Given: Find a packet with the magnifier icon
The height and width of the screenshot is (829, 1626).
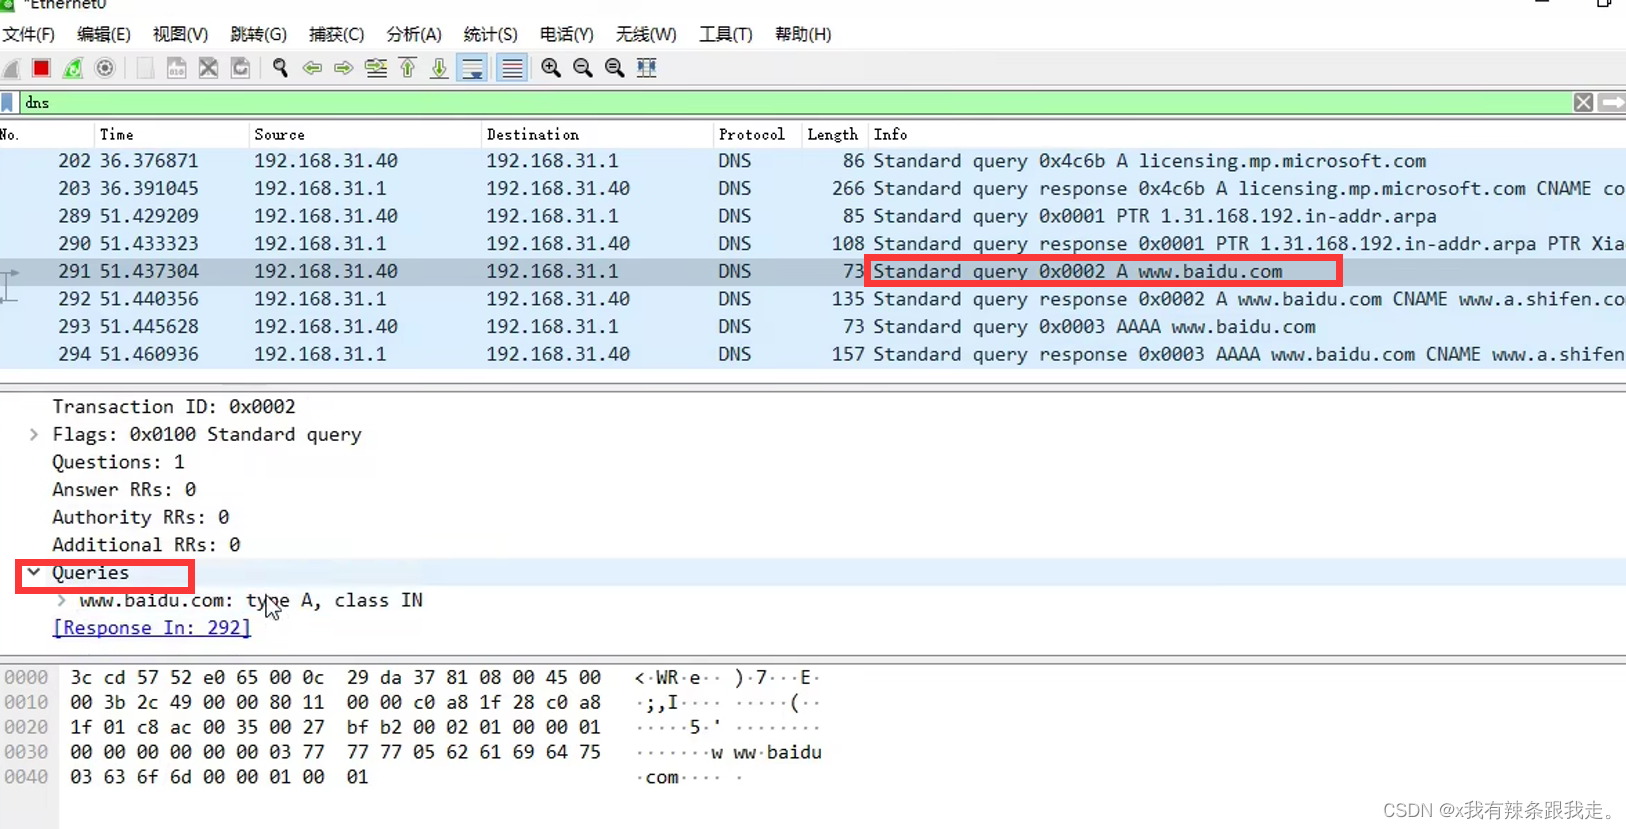Looking at the screenshot, I should coord(281,68).
